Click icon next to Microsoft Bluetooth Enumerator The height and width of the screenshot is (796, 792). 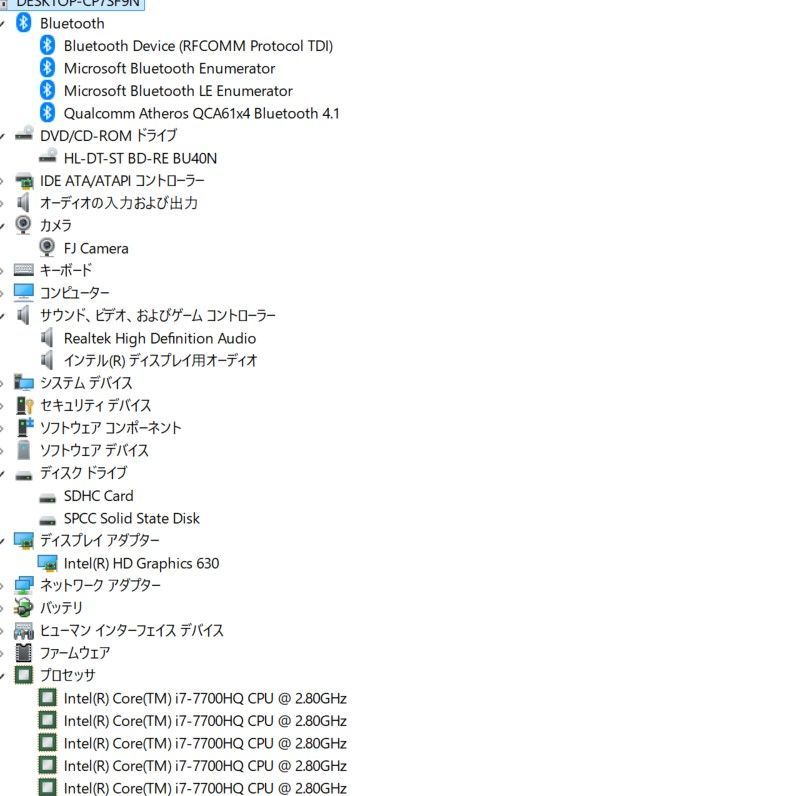point(47,68)
